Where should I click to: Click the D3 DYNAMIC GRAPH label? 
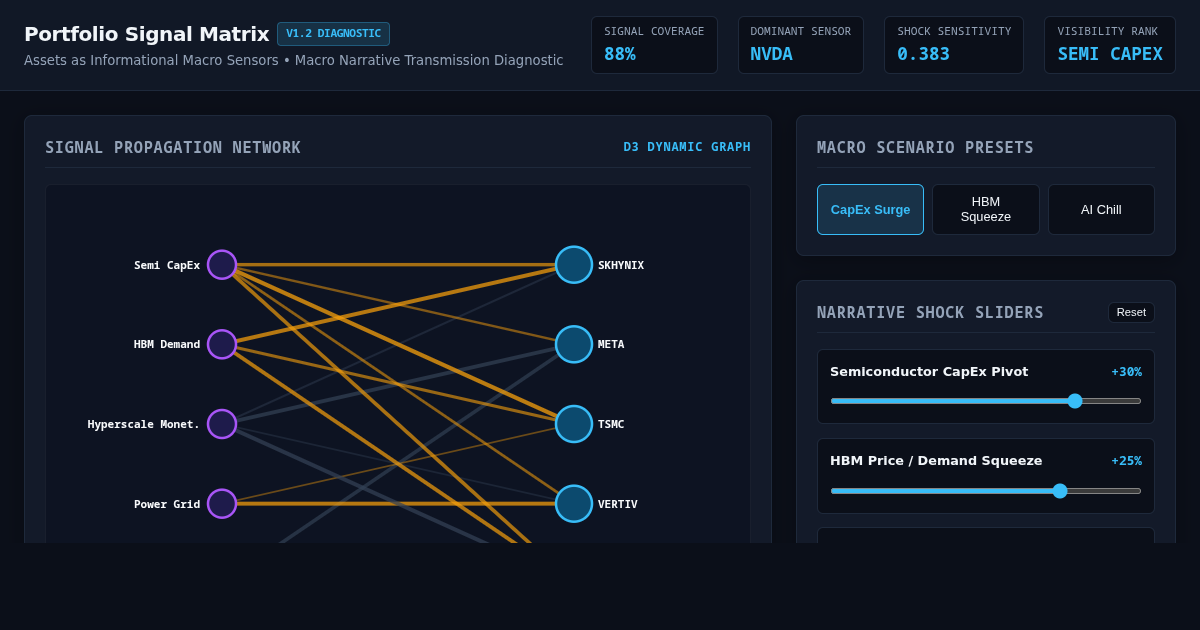point(687,147)
